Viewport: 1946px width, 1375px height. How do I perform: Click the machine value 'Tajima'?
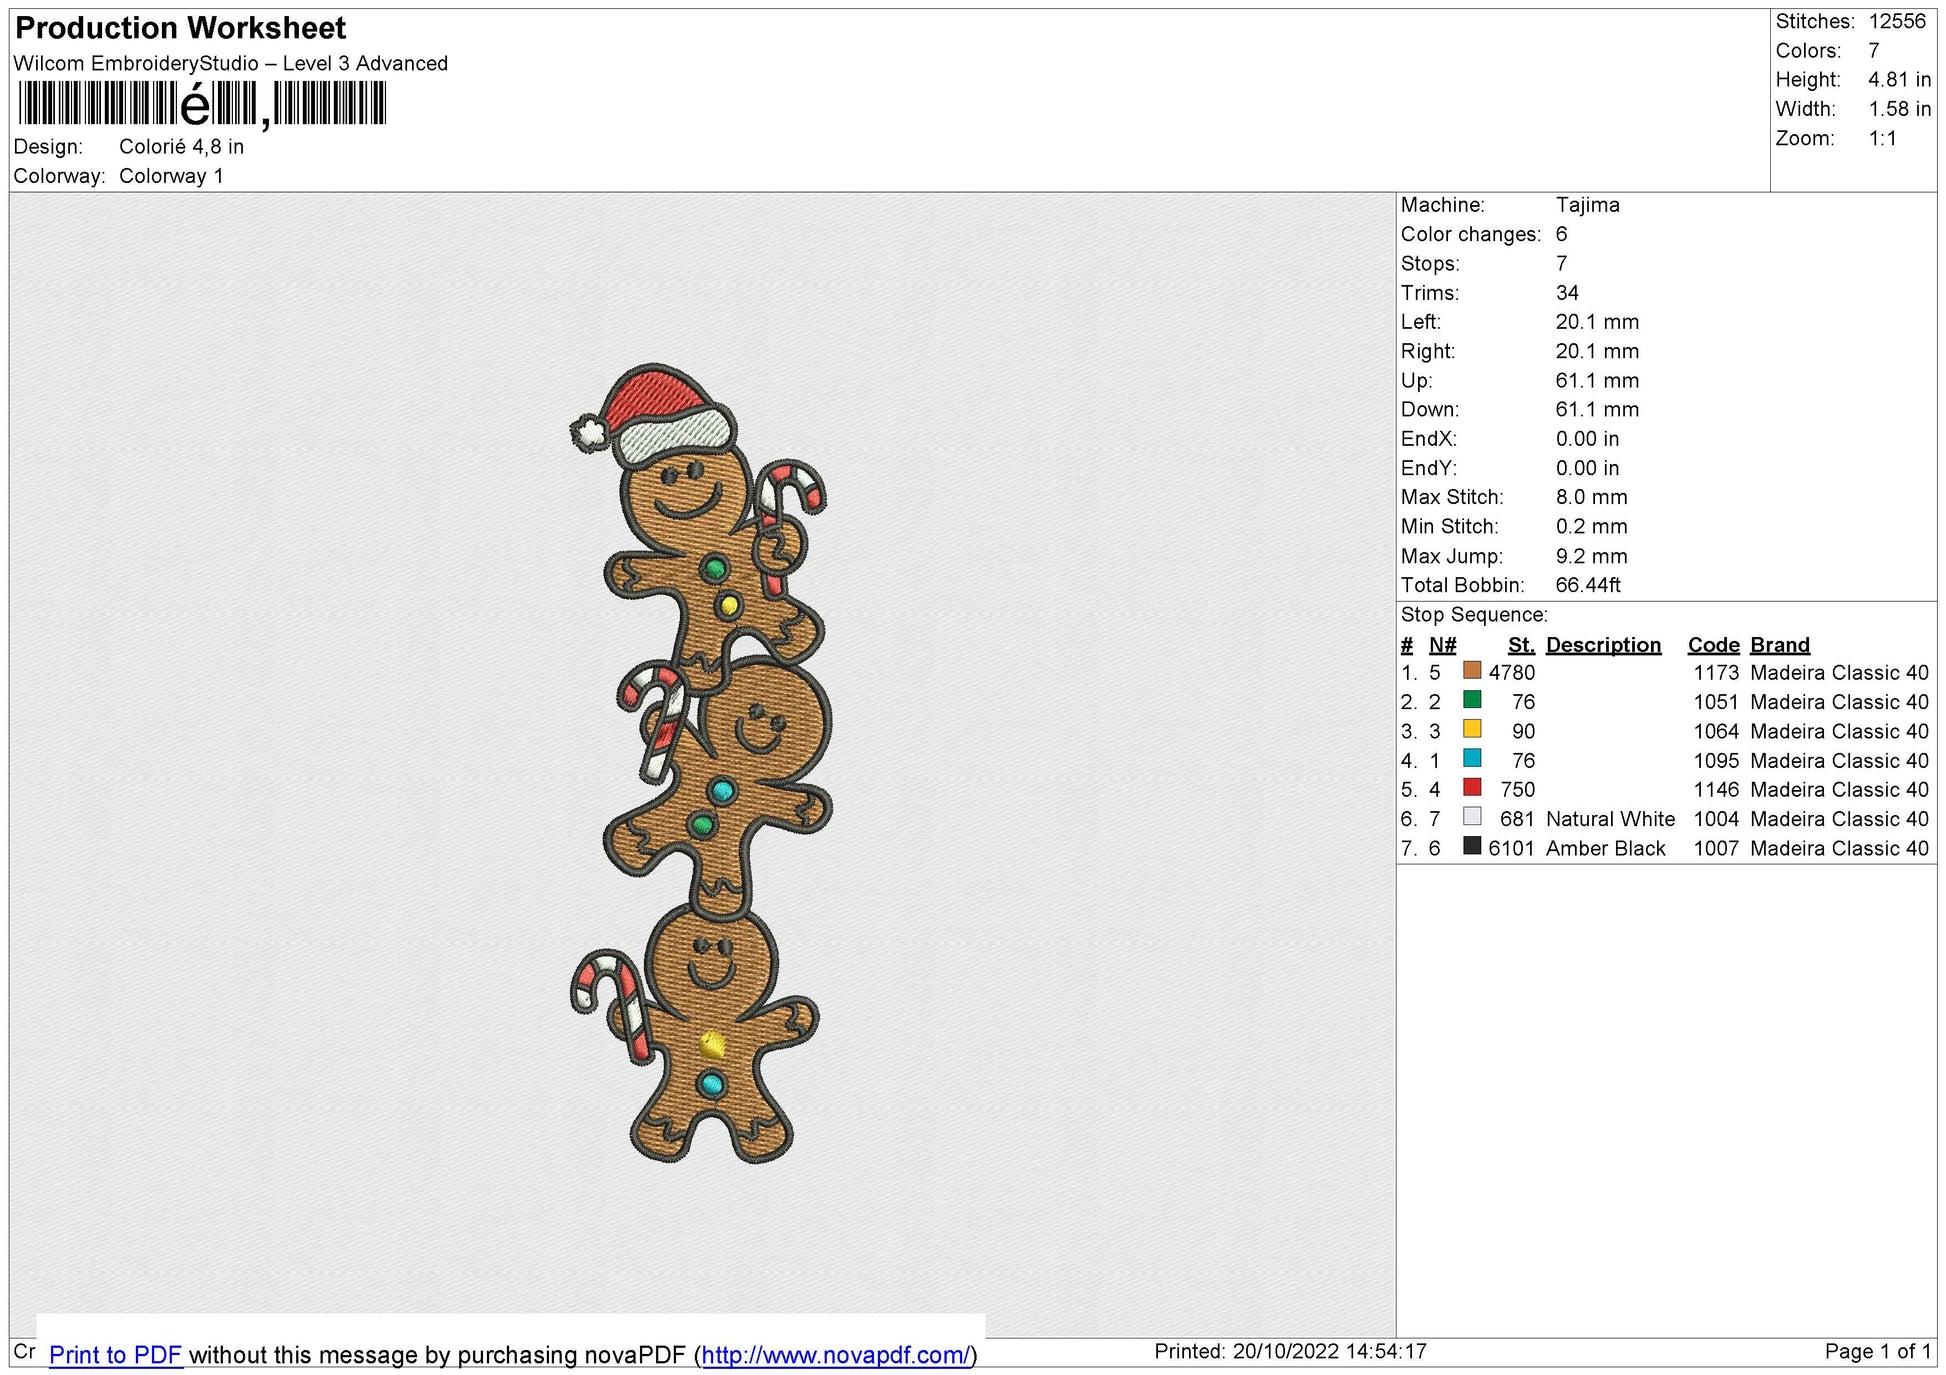(x=1587, y=205)
